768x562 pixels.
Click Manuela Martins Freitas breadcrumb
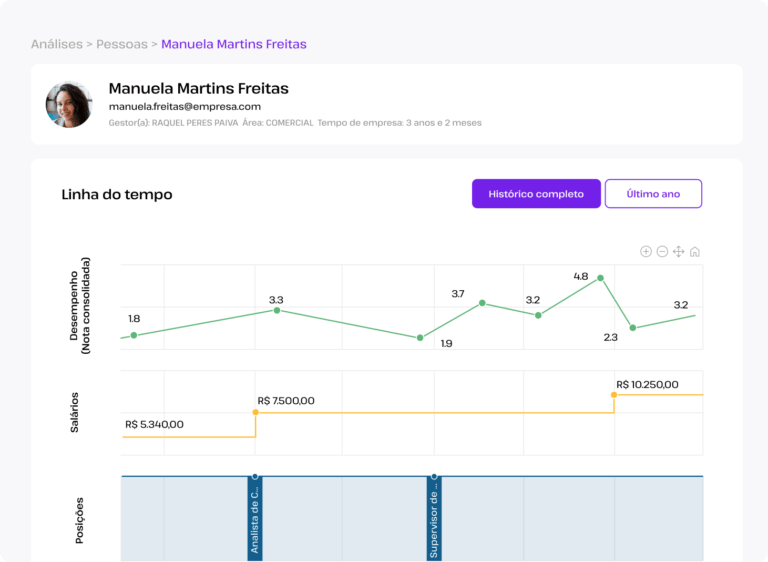coord(234,44)
